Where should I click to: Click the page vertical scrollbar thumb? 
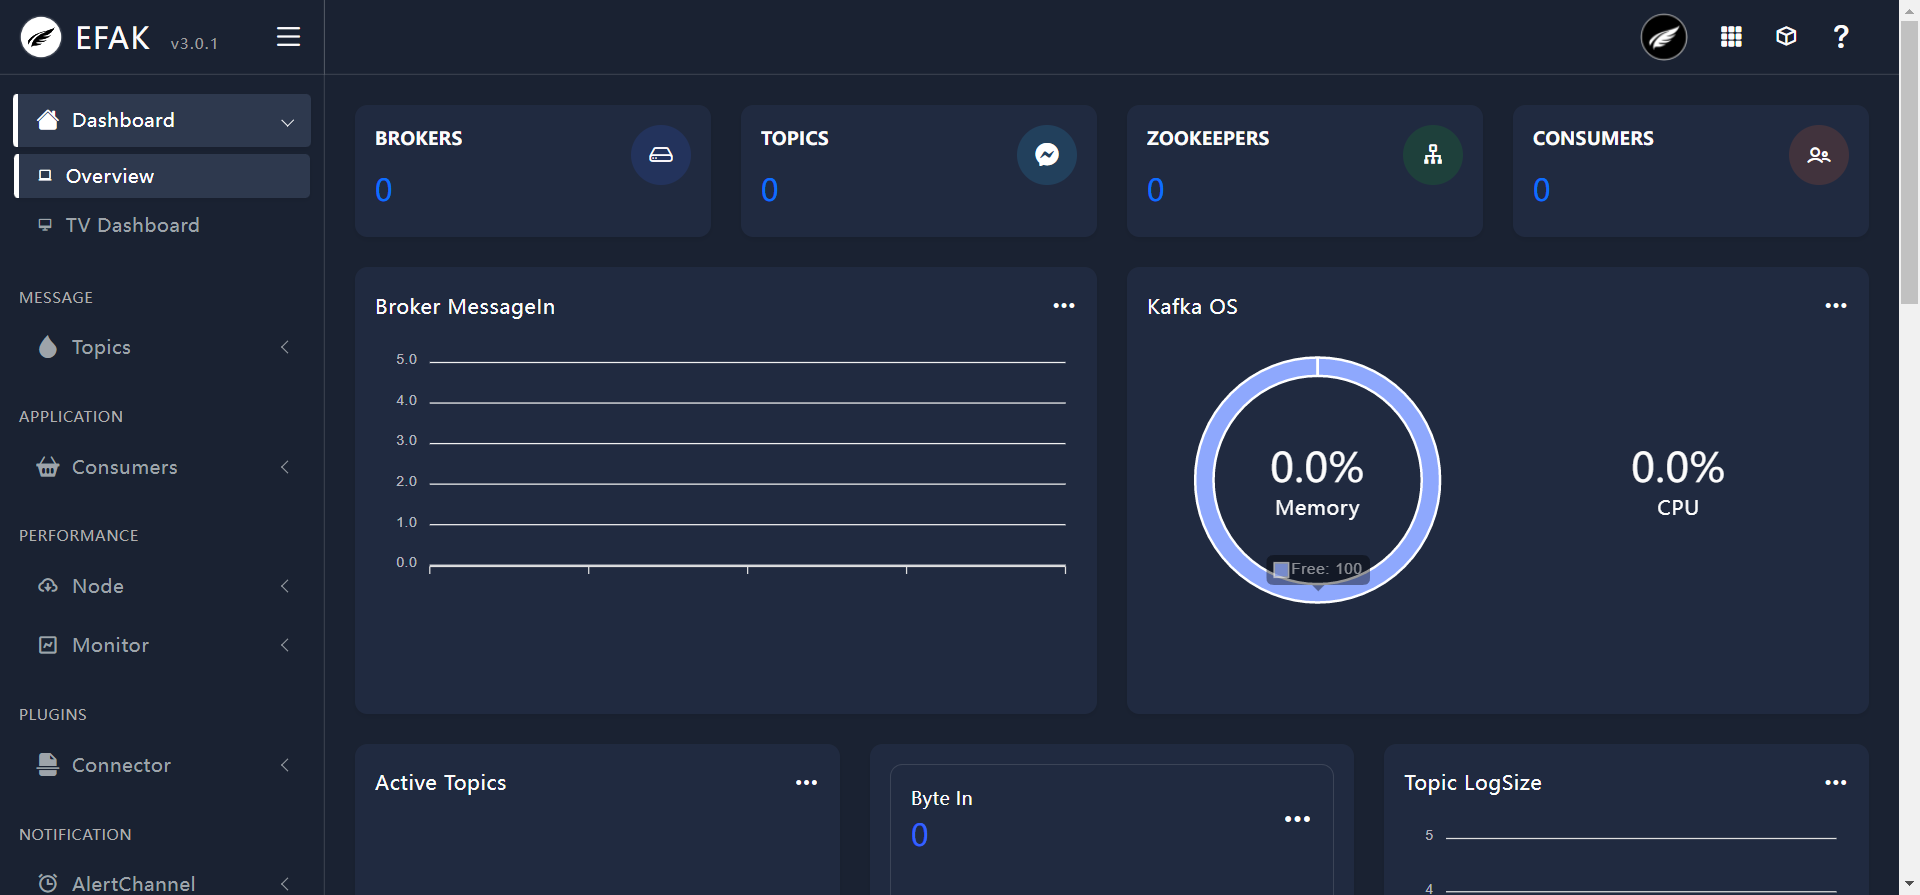pyautogui.click(x=1909, y=162)
